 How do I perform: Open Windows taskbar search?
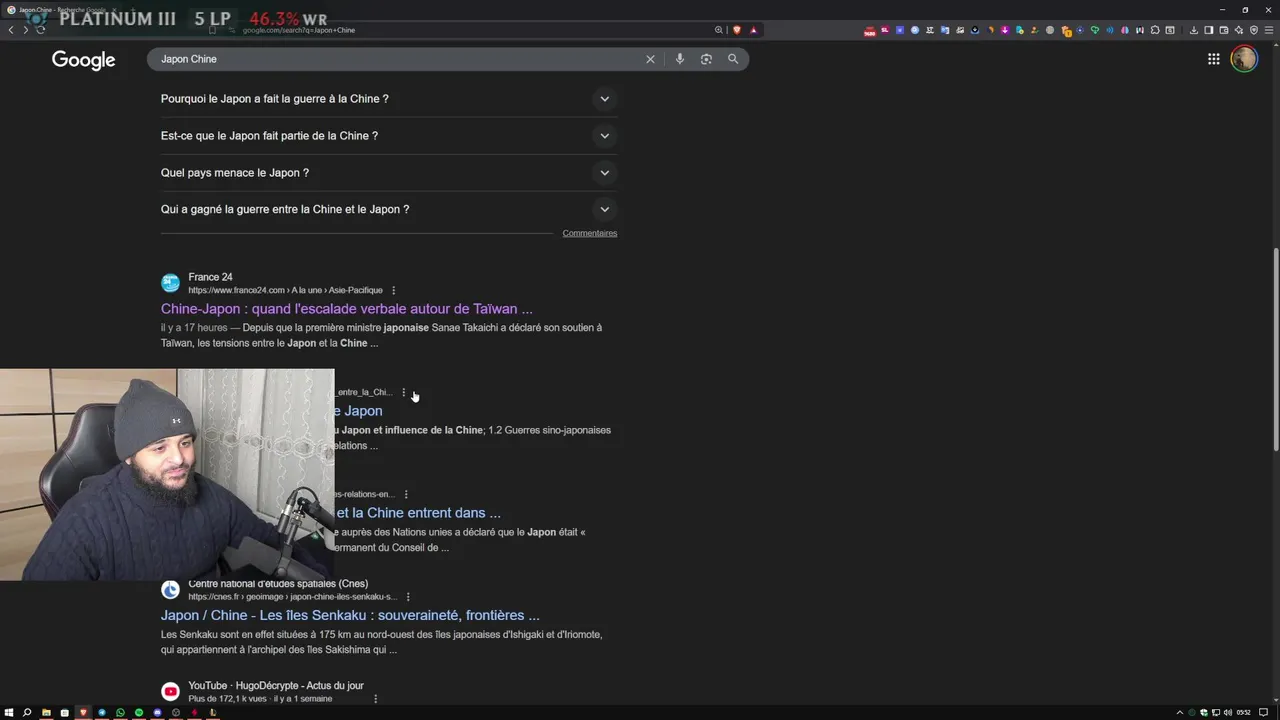[27, 713]
